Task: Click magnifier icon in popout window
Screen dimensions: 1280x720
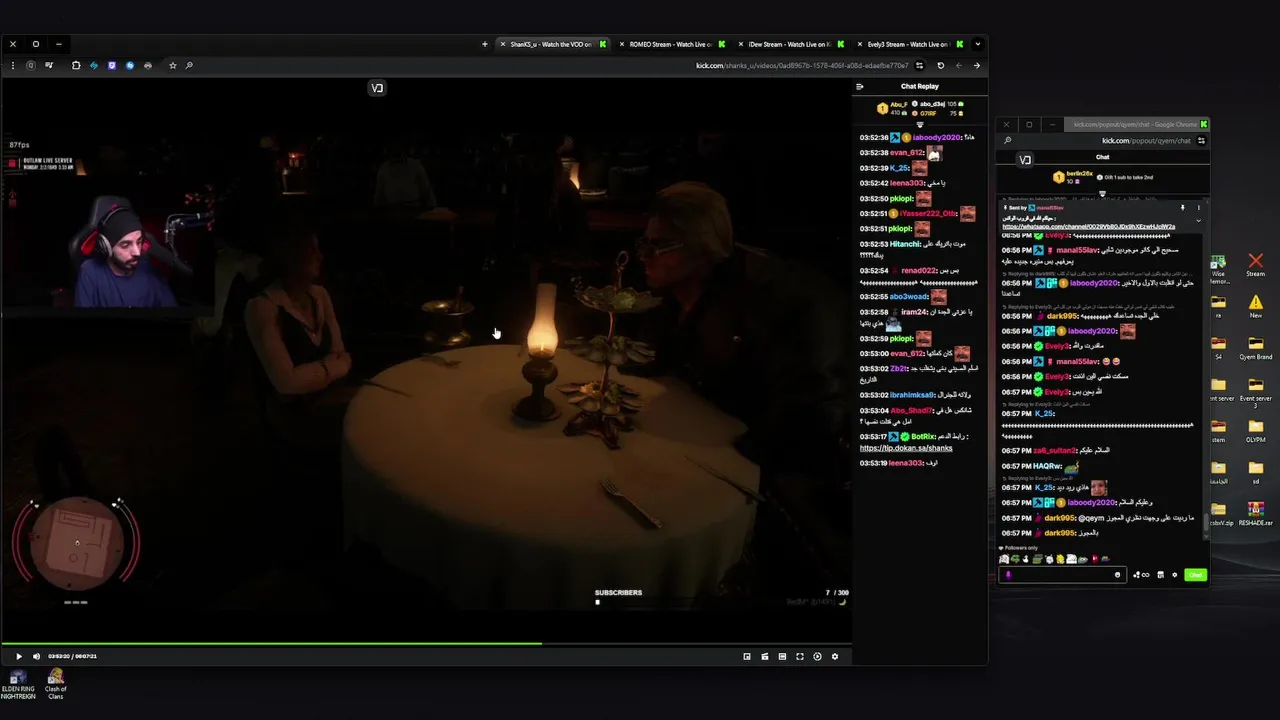Action: (1007, 141)
